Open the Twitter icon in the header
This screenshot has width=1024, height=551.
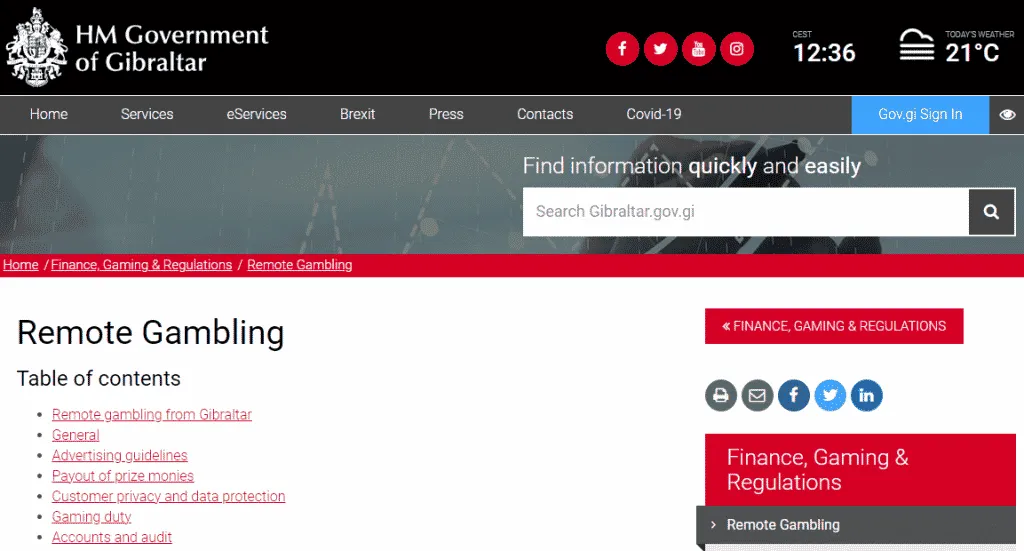pyautogui.click(x=660, y=48)
